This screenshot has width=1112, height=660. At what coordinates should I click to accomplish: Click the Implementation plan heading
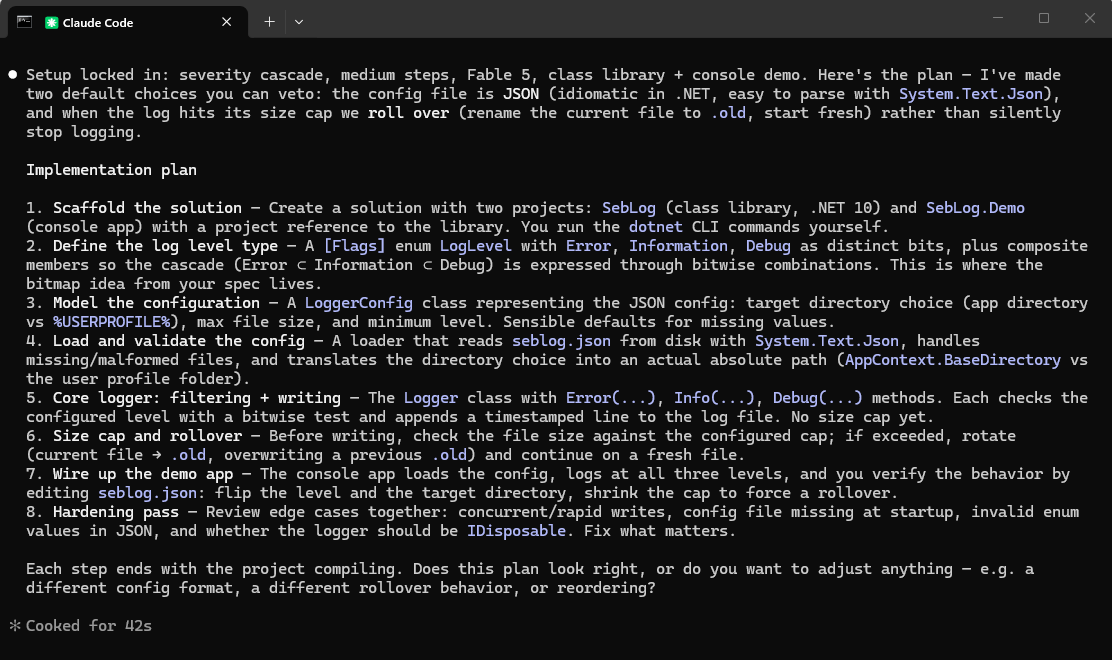[x=111, y=170]
